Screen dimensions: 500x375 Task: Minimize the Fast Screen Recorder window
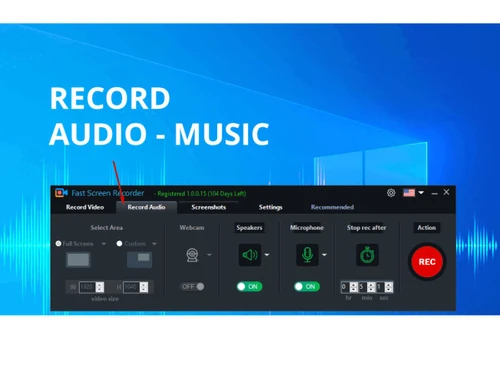434,193
